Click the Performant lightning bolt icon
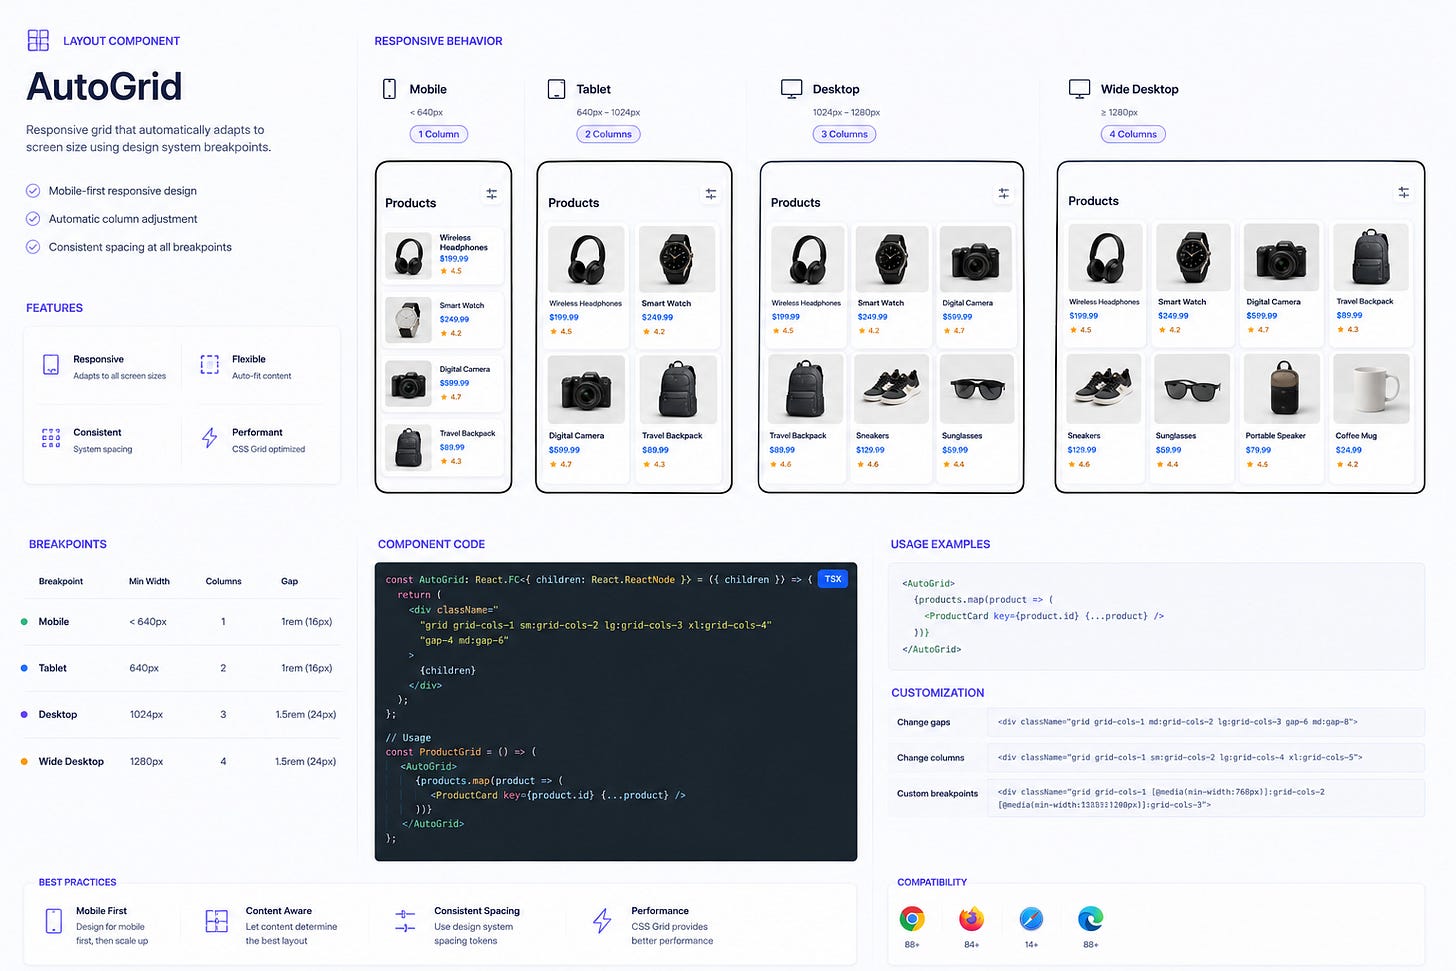 point(209,438)
